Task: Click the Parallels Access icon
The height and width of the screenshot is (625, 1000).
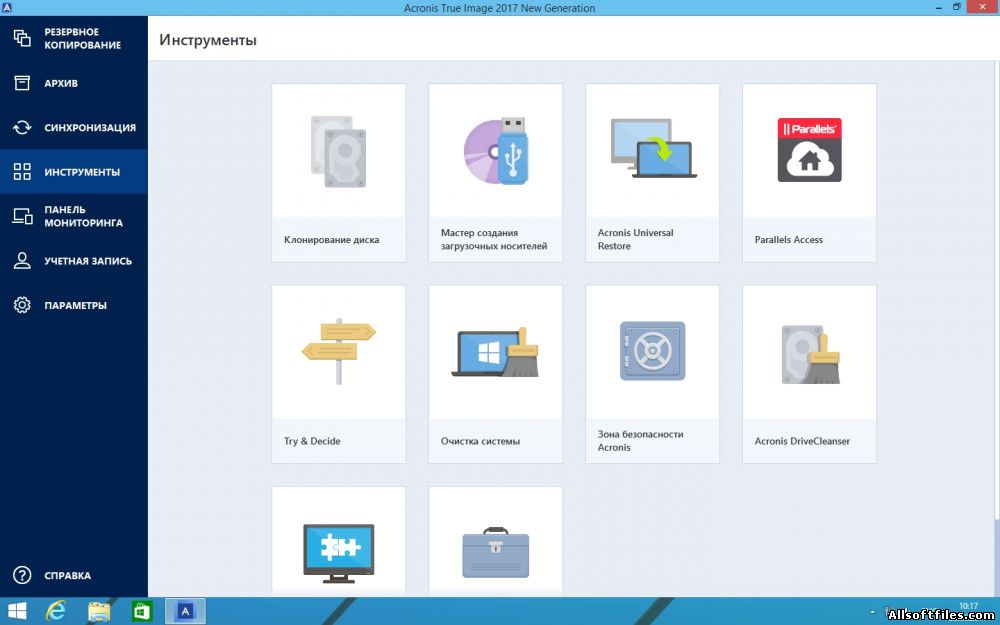Action: [809, 151]
